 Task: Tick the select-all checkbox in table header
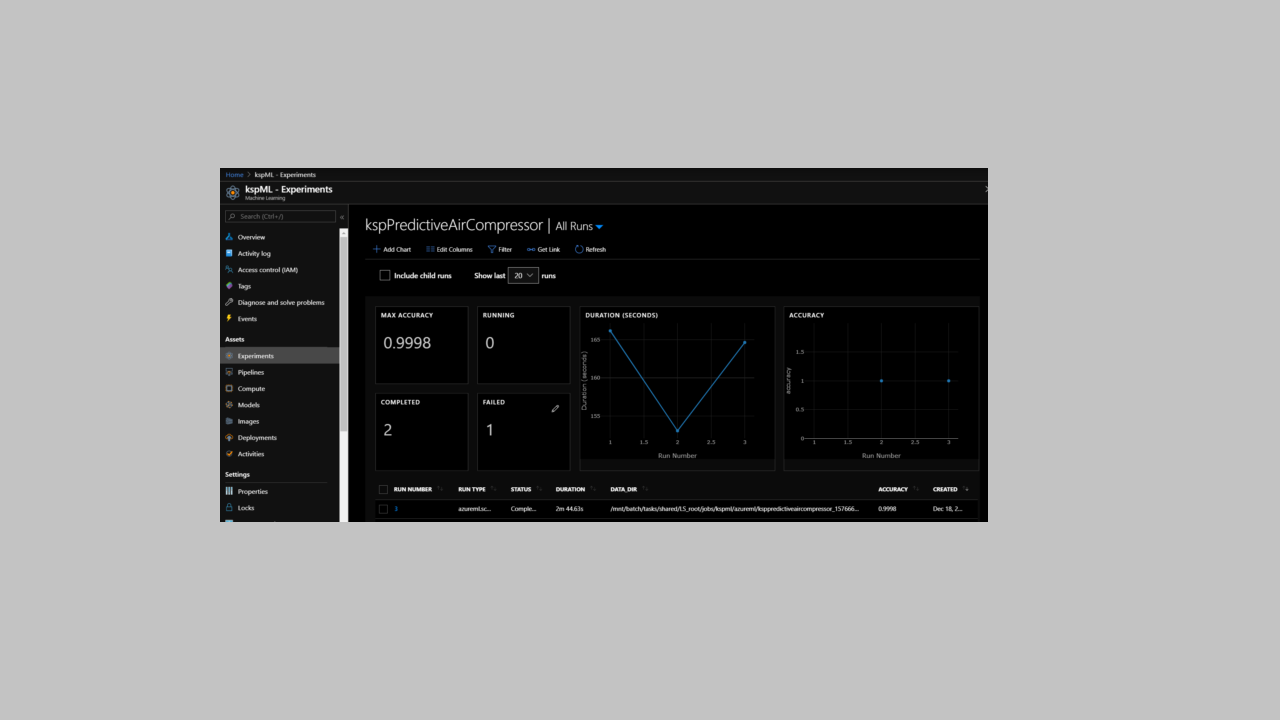pyautogui.click(x=383, y=490)
